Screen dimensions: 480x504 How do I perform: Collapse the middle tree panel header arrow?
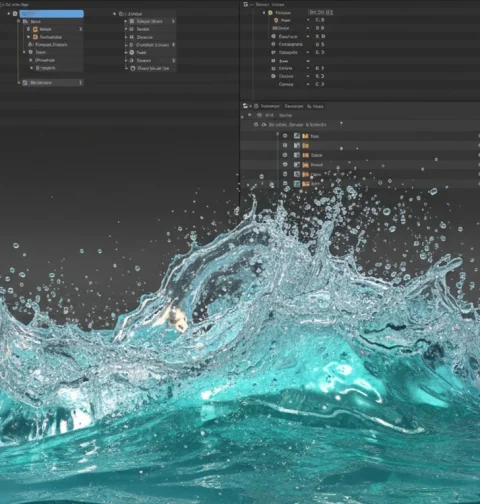[114, 14]
